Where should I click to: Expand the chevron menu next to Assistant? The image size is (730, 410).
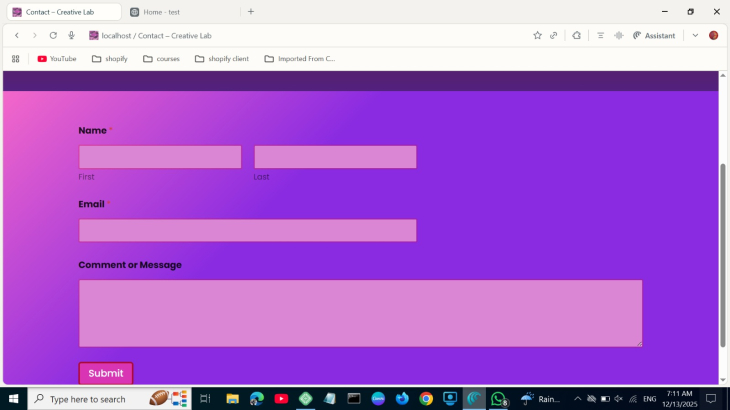695,35
